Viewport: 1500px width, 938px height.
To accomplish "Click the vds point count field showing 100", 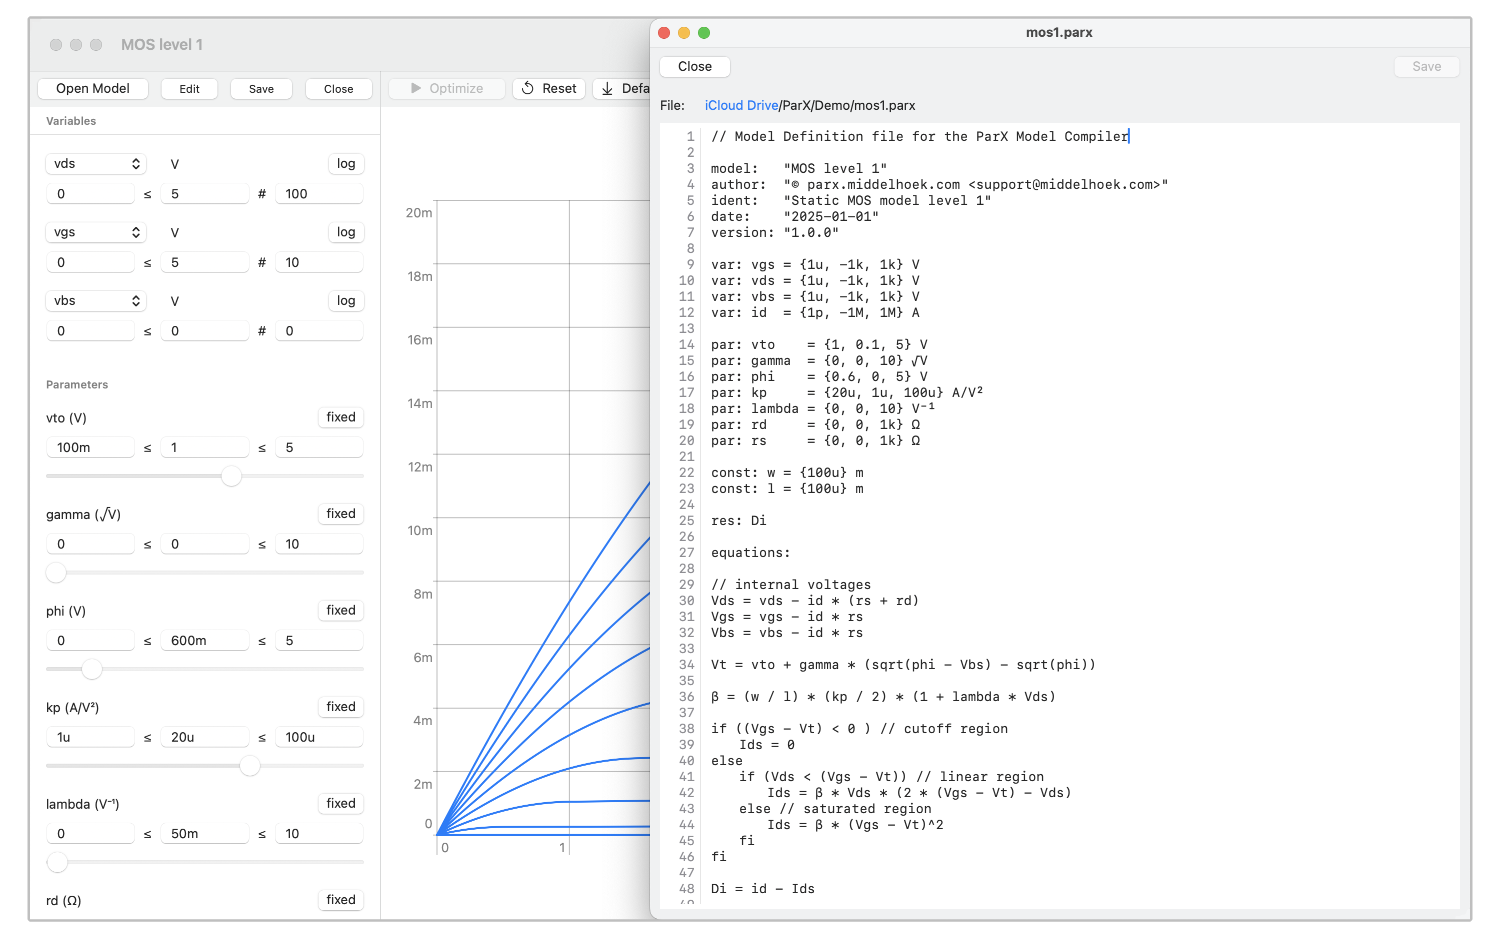I will (318, 194).
